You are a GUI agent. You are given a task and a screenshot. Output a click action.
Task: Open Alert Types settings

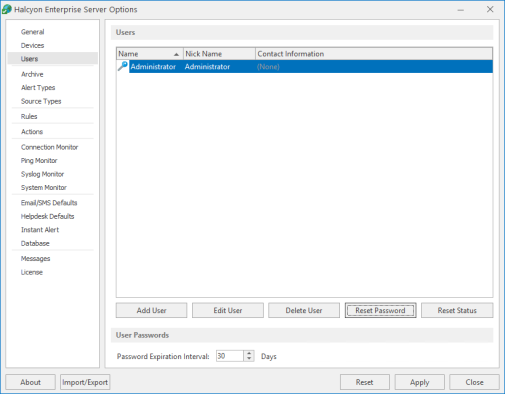38,88
